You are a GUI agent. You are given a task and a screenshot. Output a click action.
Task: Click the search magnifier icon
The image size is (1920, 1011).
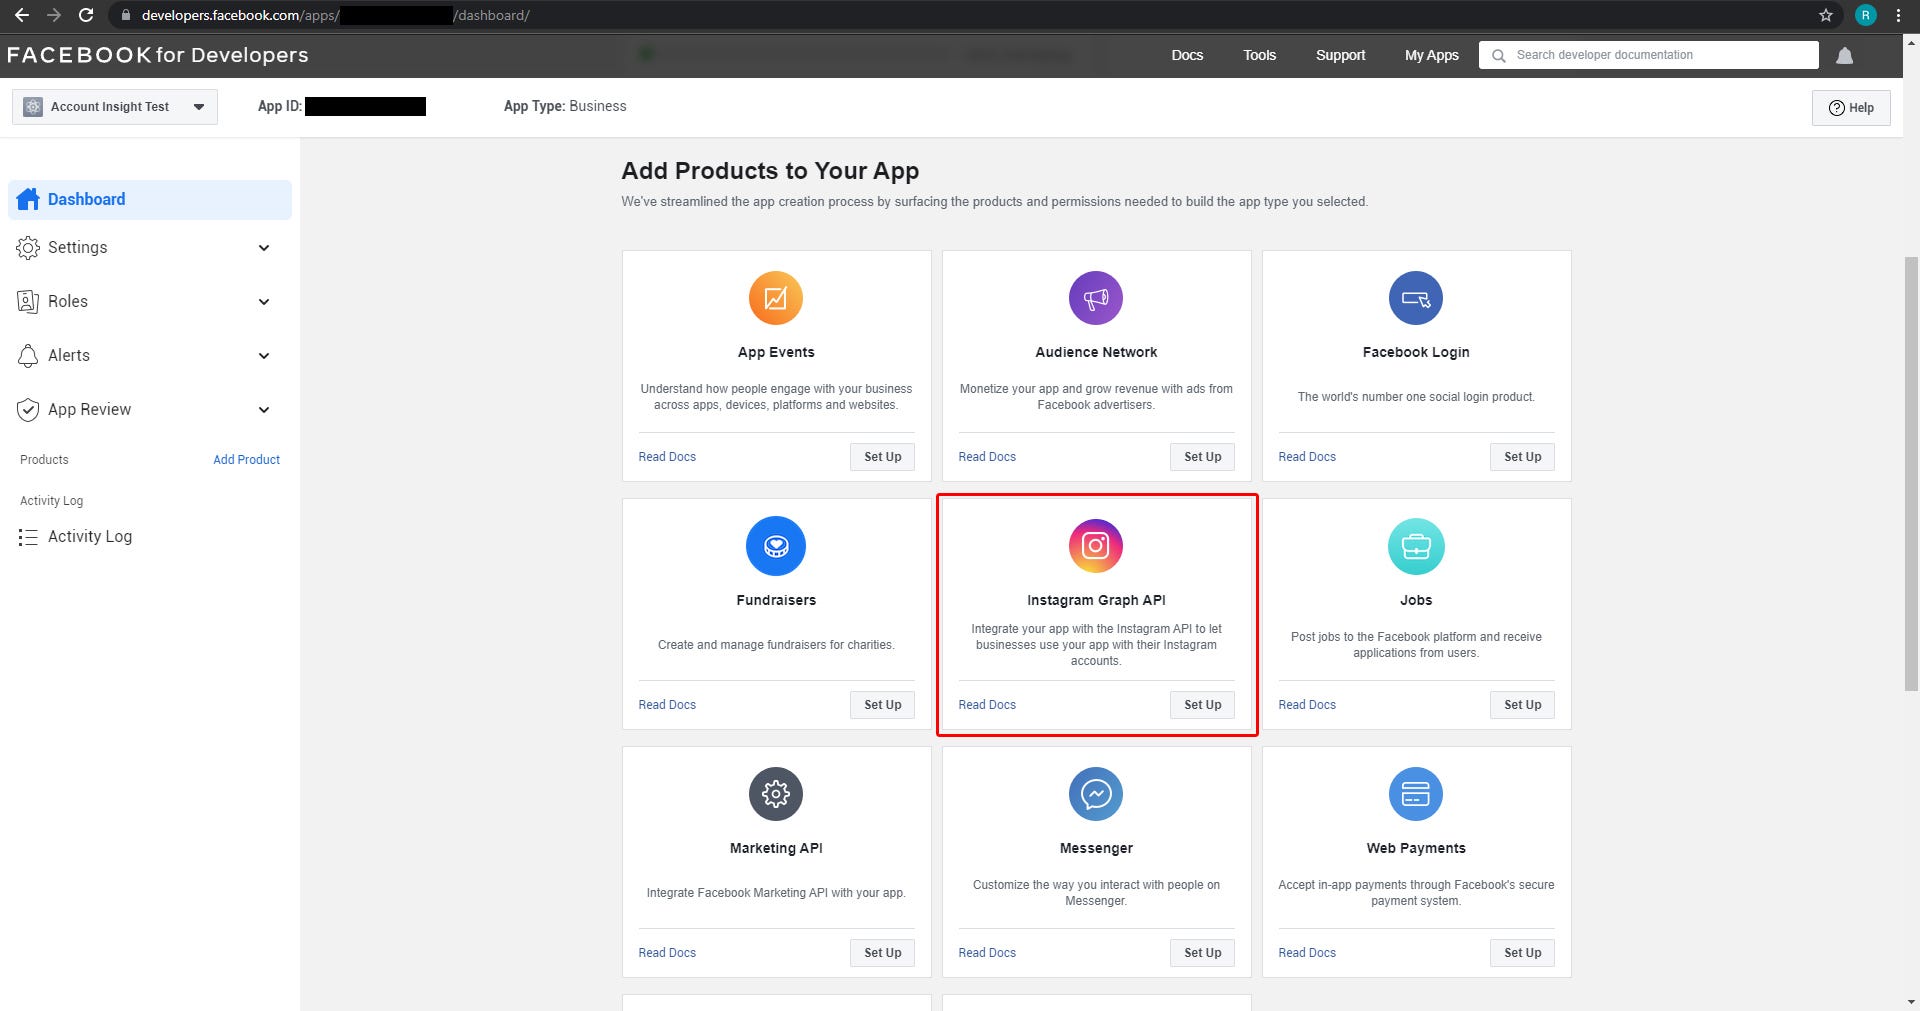click(1498, 56)
